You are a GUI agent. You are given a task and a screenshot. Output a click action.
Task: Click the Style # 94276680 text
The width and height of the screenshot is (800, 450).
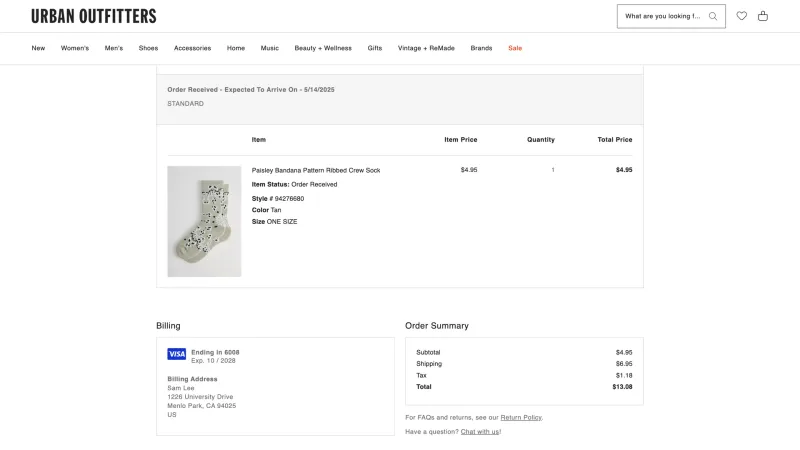278,198
